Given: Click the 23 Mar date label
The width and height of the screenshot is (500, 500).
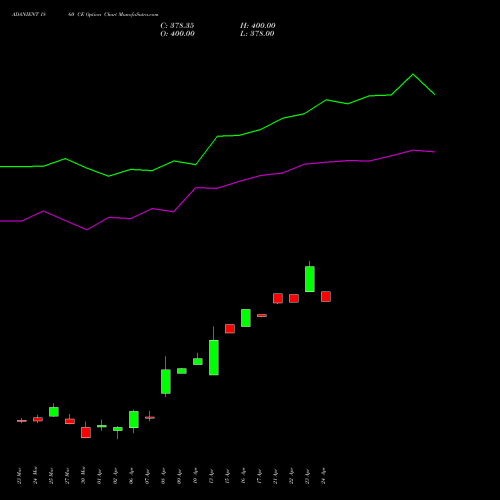Looking at the screenshot, I should click(x=19, y=476).
